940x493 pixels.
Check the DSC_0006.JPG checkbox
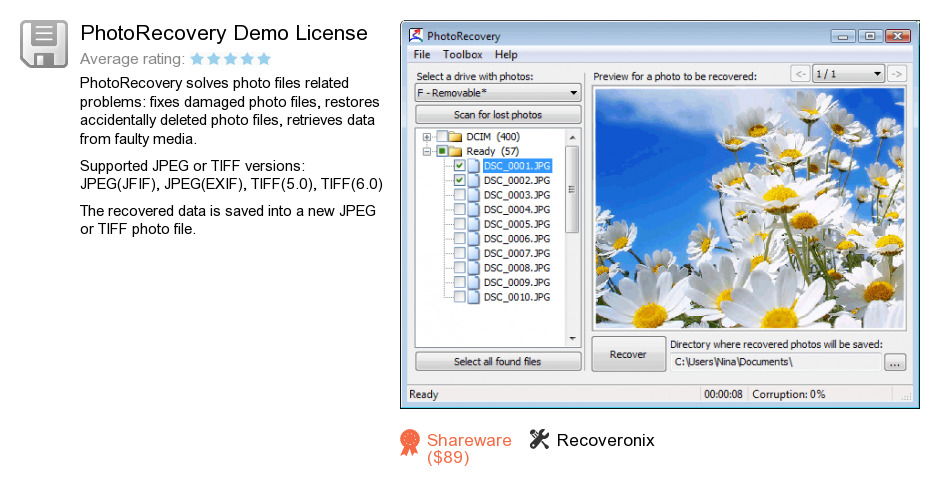459,239
